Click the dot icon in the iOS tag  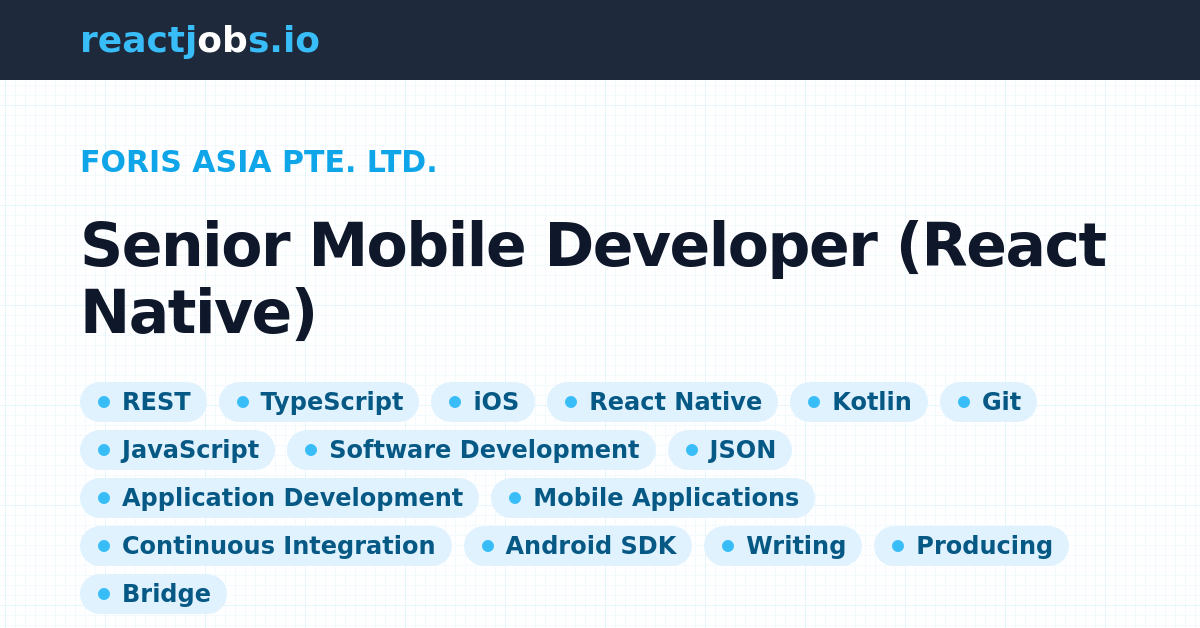click(457, 401)
